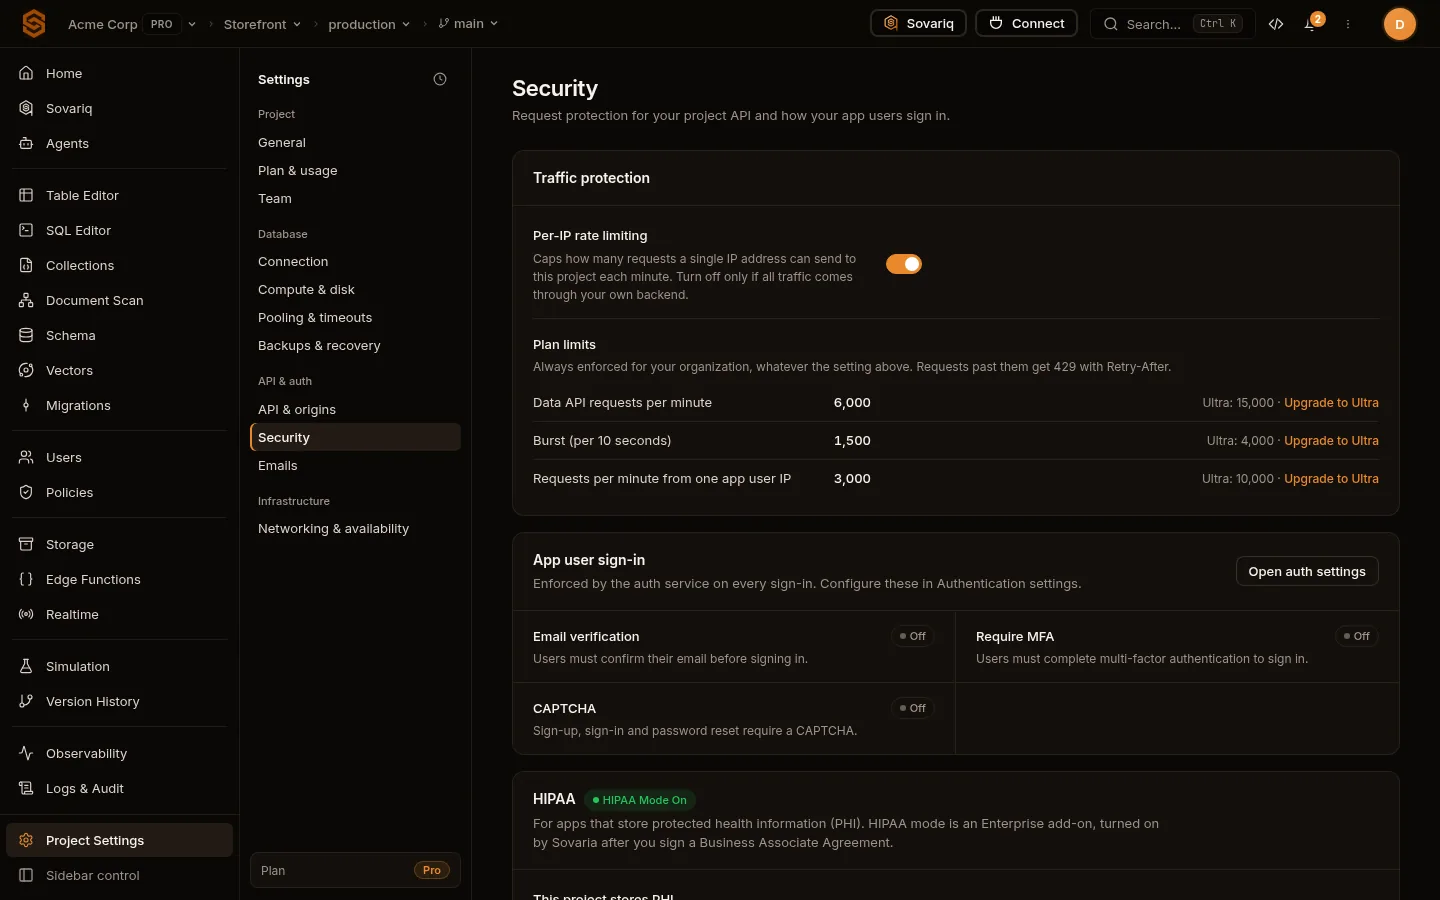Select Compute & disk settings

point(355,290)
